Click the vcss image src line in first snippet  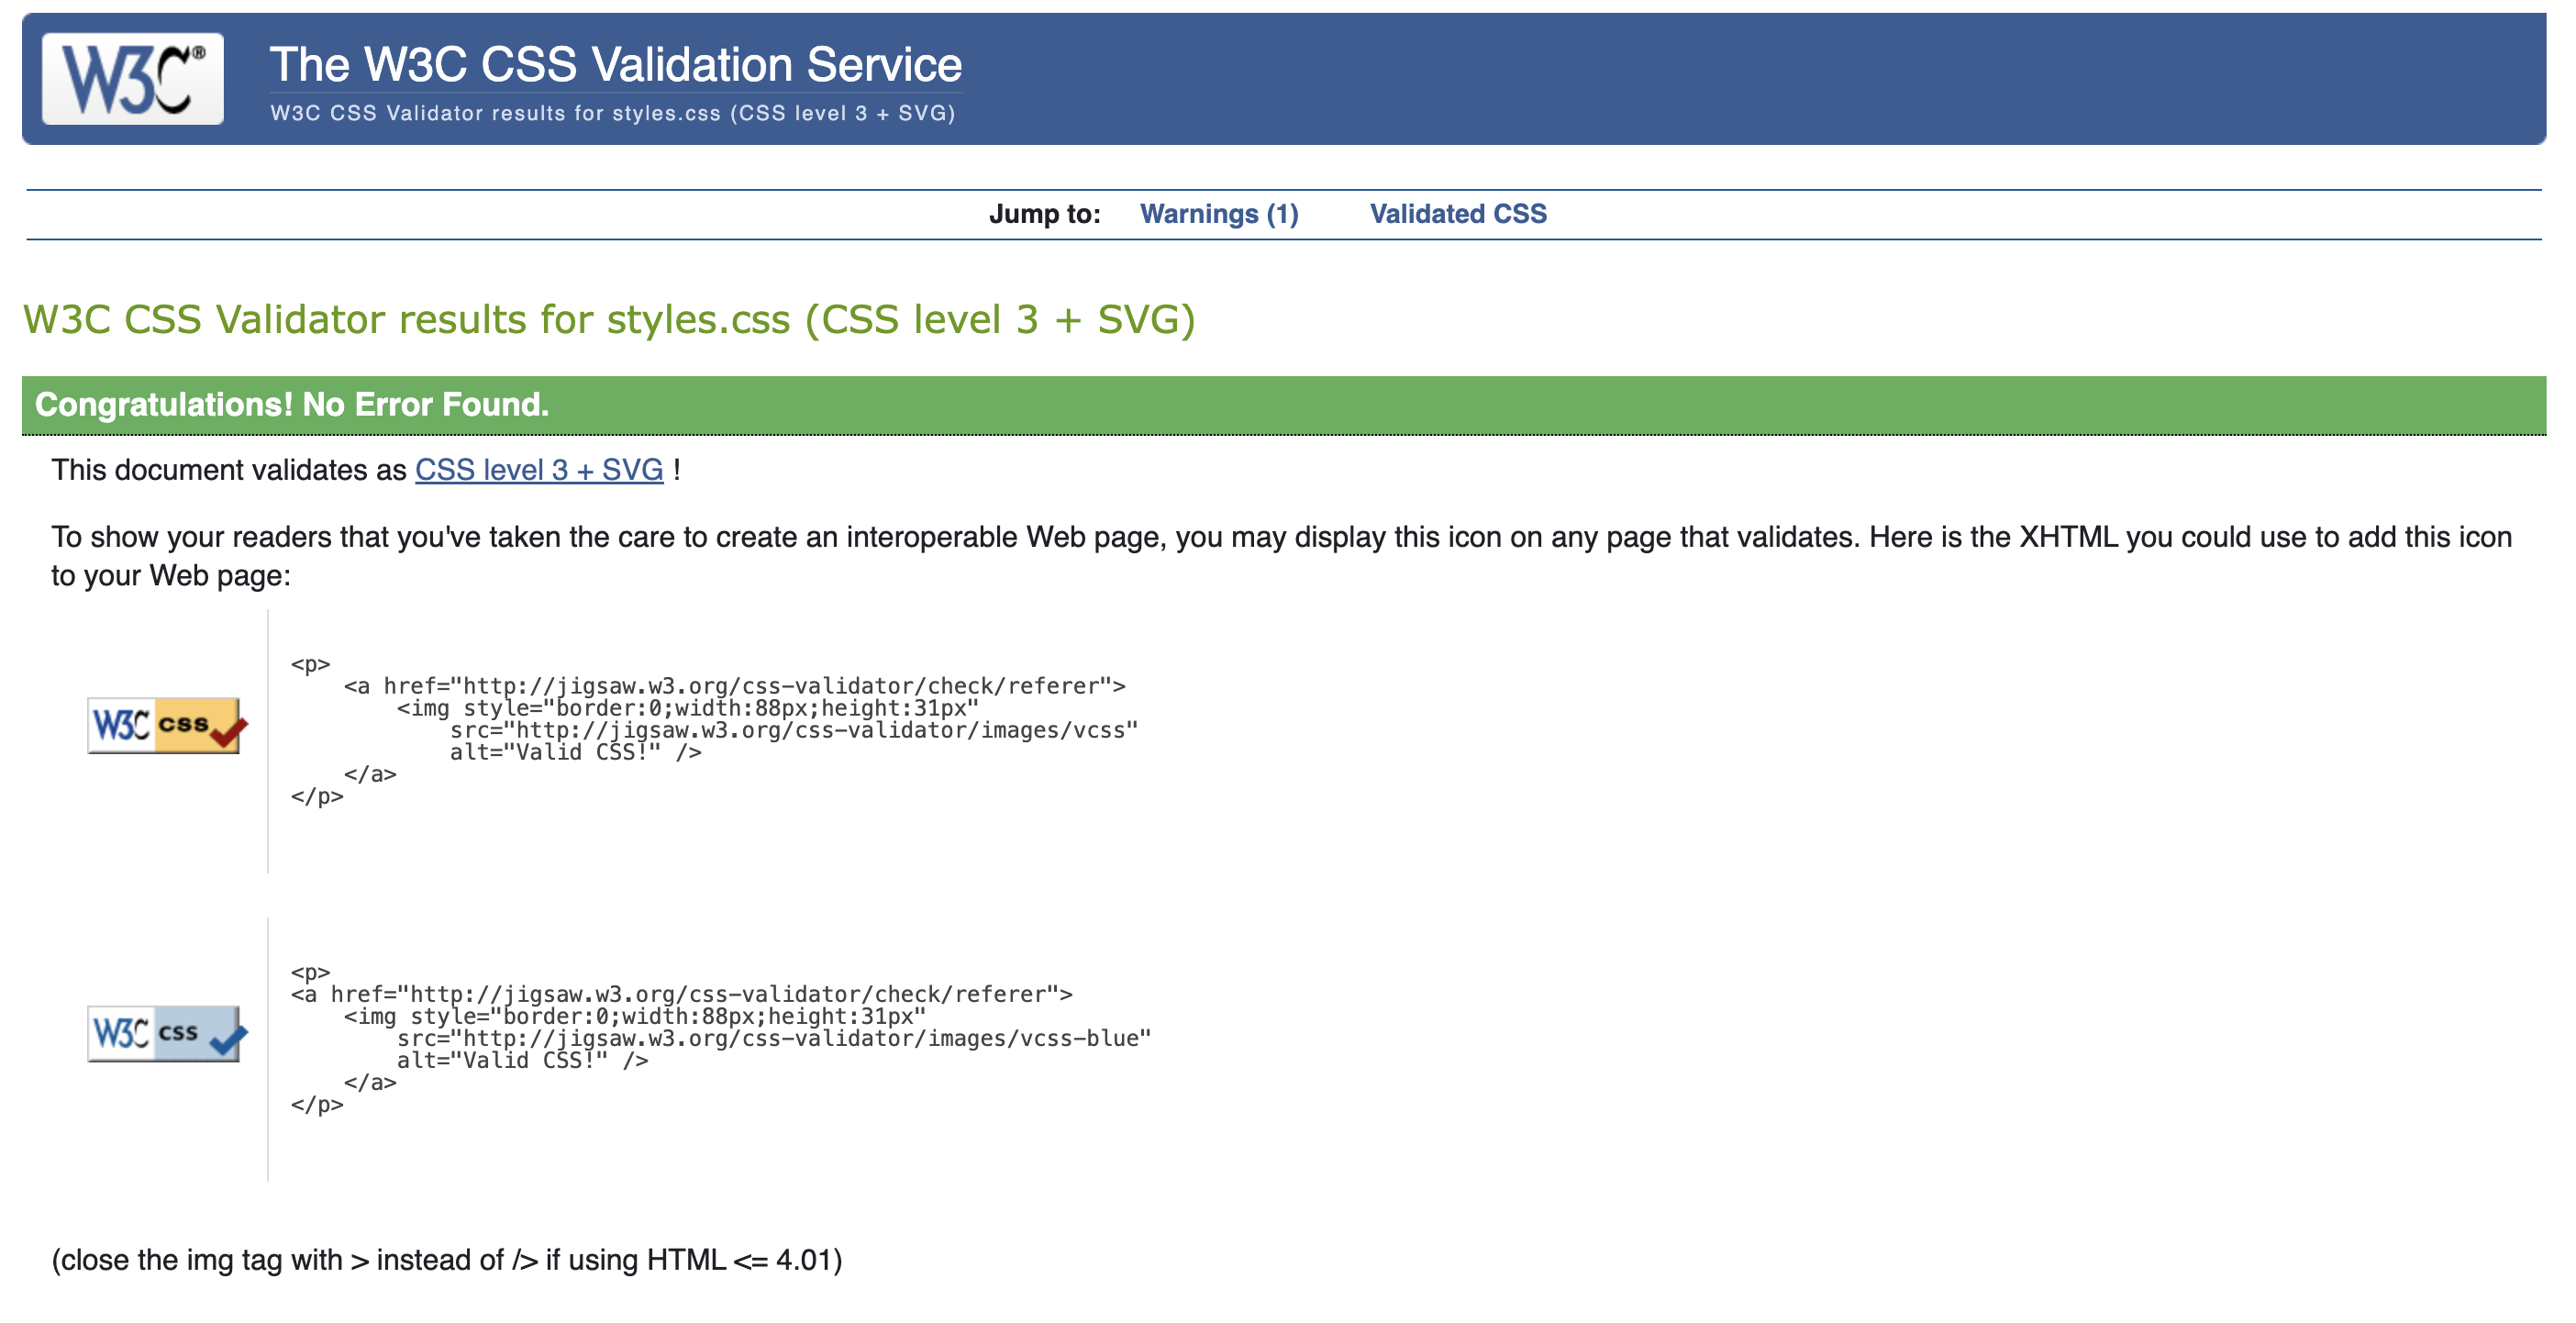pyautogui.click(x=793, y=730)
